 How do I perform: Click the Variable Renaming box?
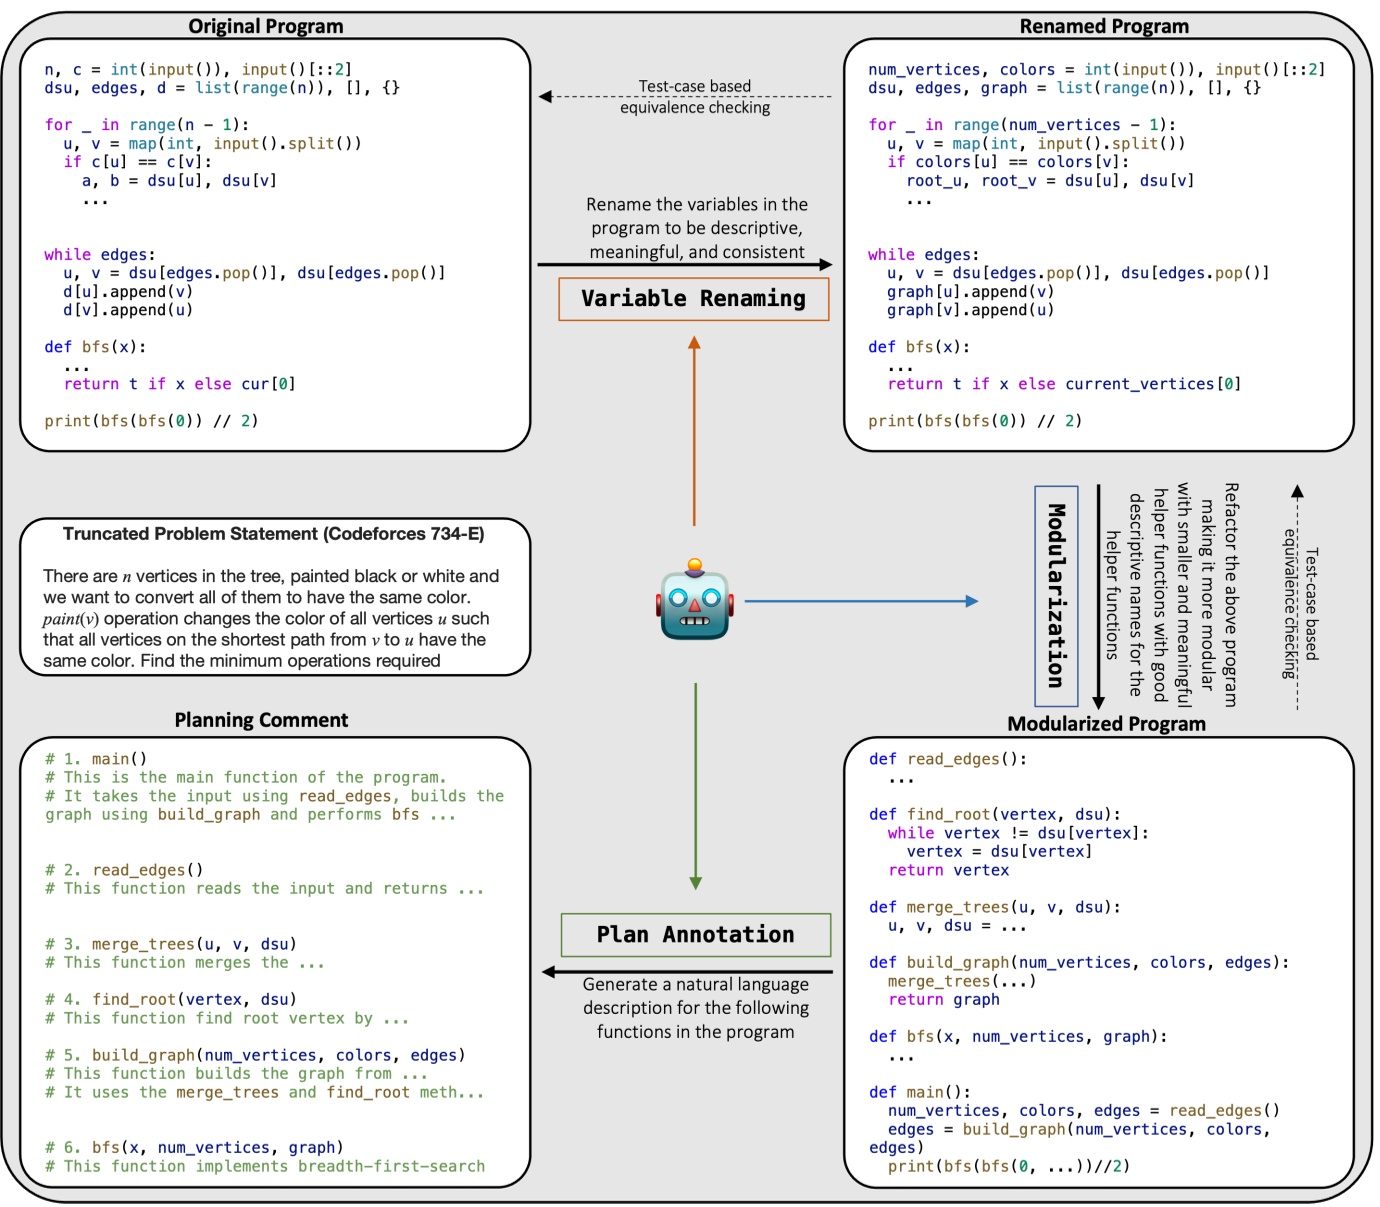[x=694, y=297]
